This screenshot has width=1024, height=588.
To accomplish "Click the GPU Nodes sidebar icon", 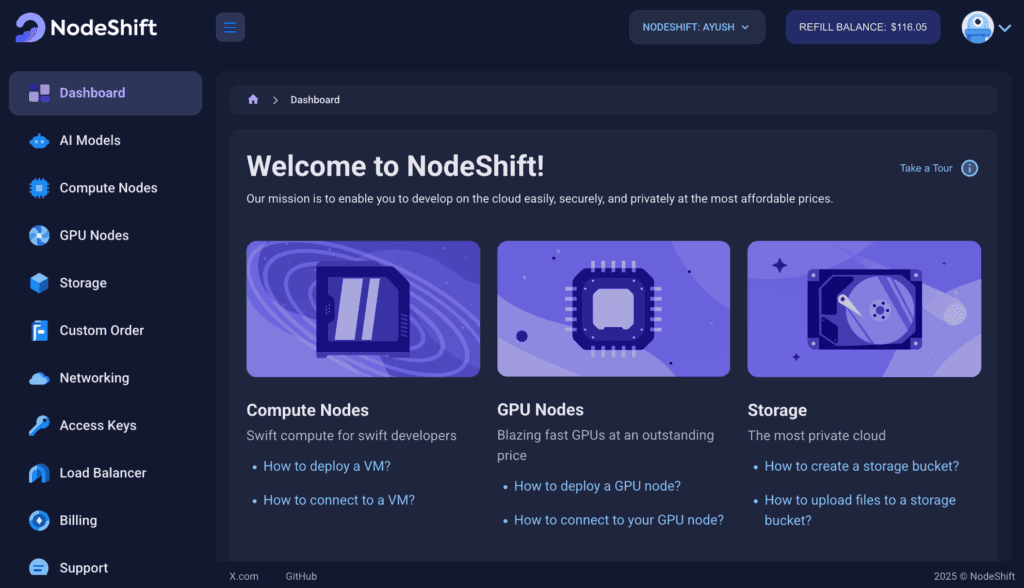I will point(39,236).
